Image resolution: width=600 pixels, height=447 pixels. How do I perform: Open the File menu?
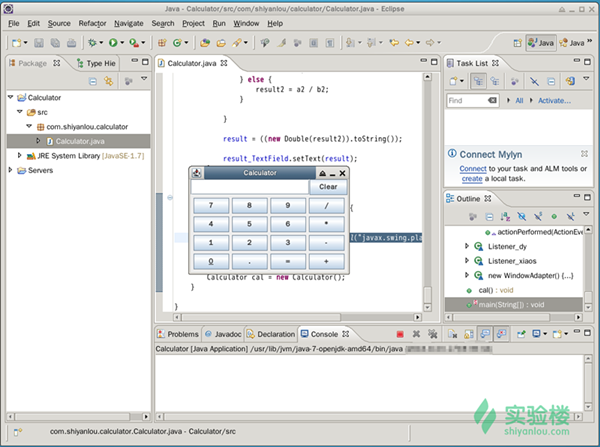coord(14,23)
